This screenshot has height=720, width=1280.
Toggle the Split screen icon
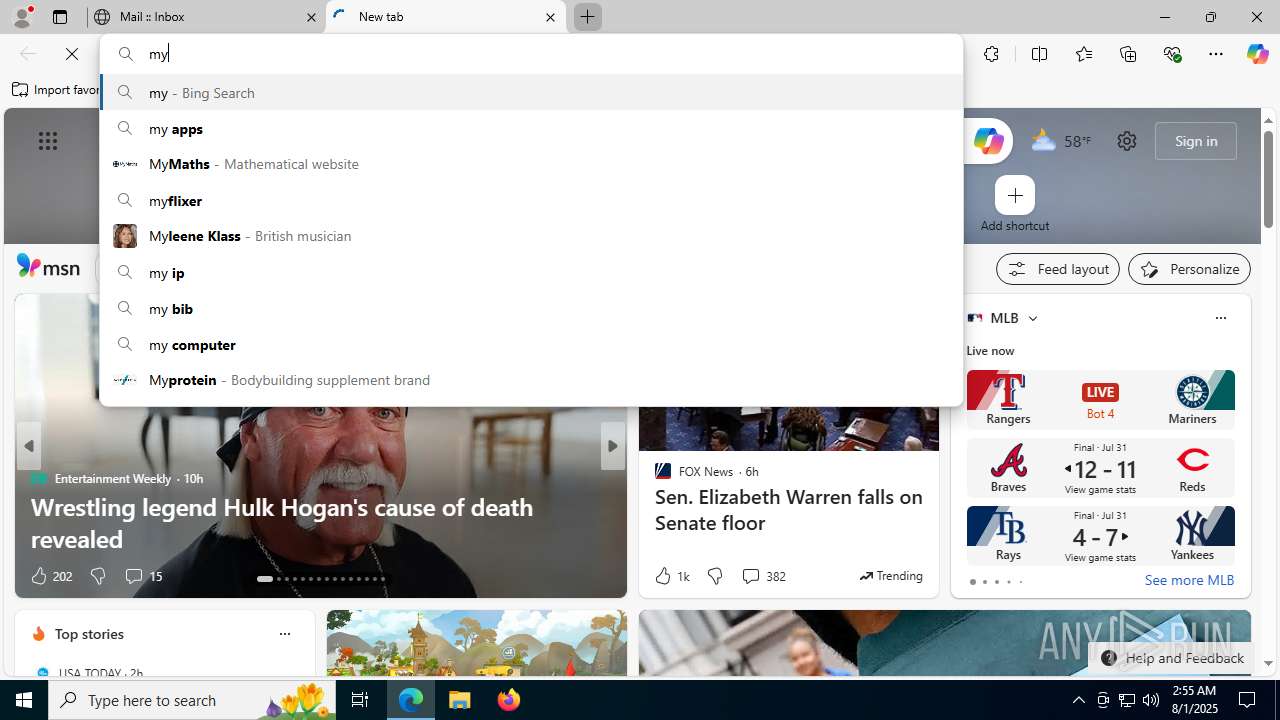pos(1039,54)
